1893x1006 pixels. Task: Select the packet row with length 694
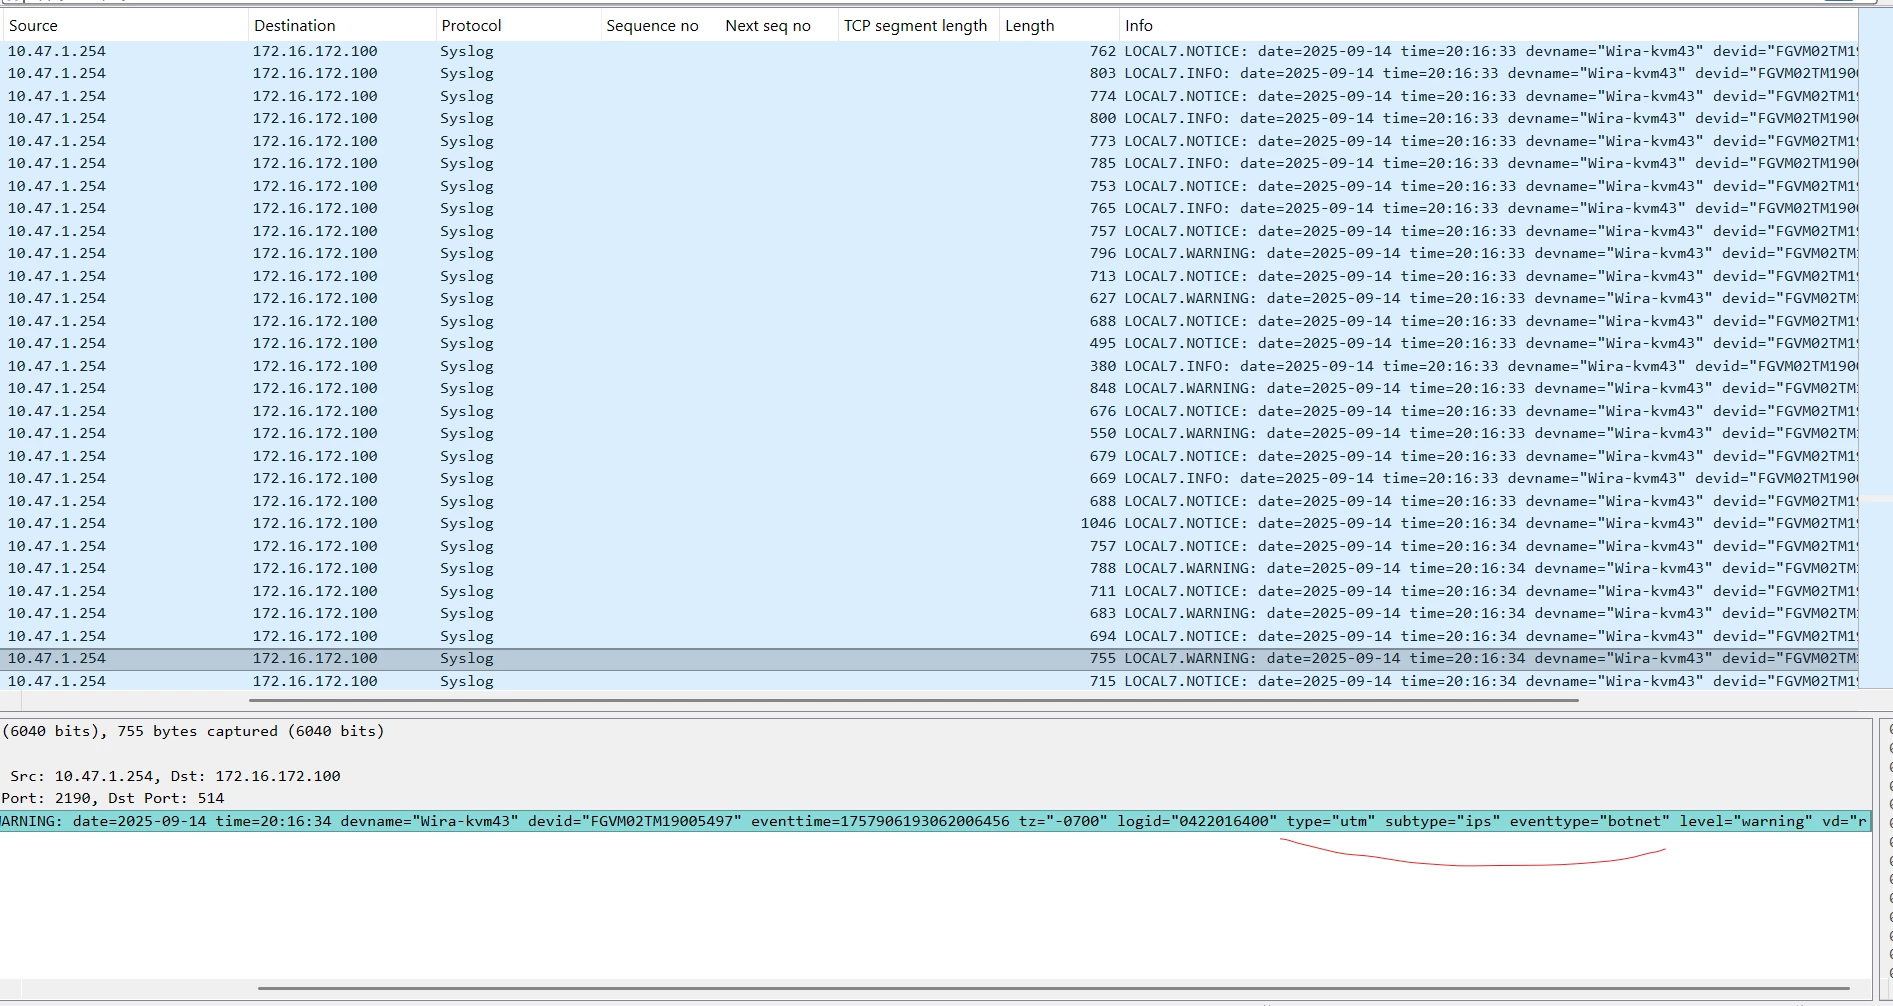pos(929,636)
